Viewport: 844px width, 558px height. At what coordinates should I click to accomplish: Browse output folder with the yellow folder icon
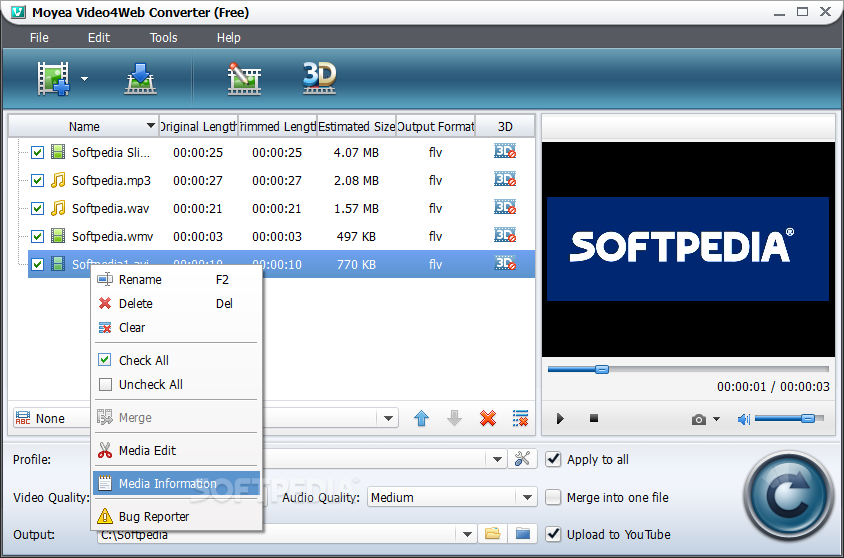493,534
